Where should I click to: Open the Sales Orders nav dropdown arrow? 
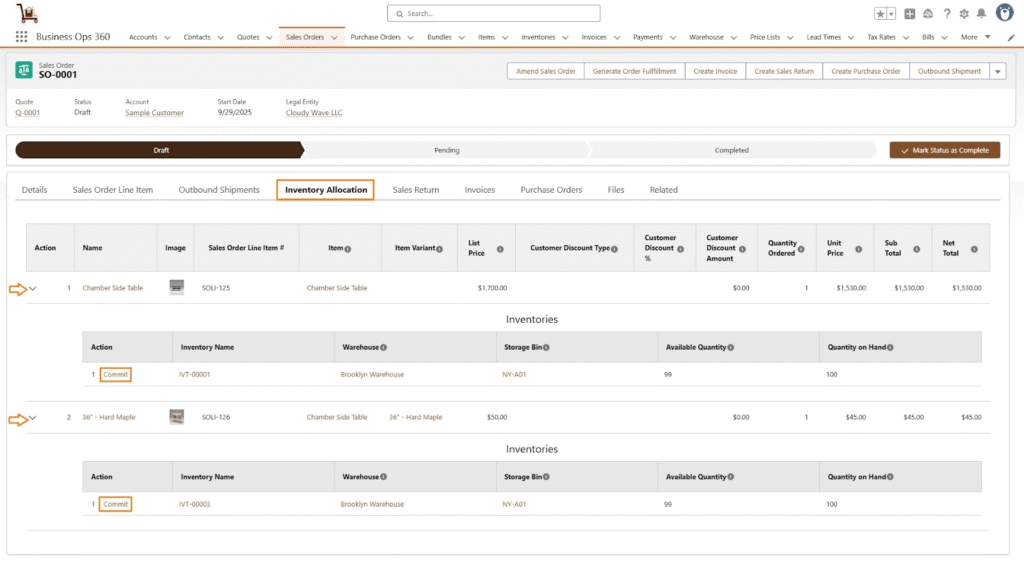(334, 37)
